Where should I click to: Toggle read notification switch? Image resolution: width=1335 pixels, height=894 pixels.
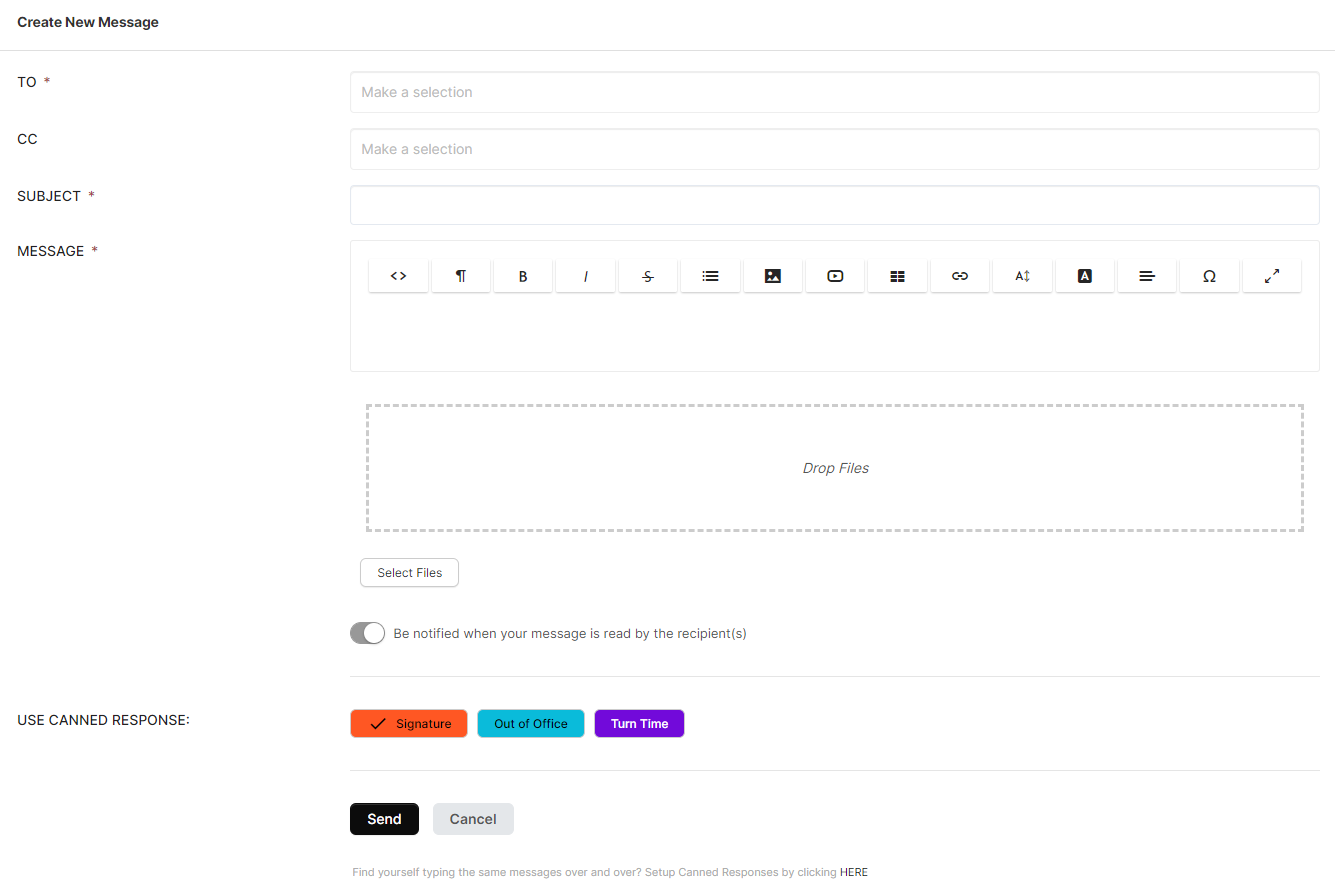[367, 633]
